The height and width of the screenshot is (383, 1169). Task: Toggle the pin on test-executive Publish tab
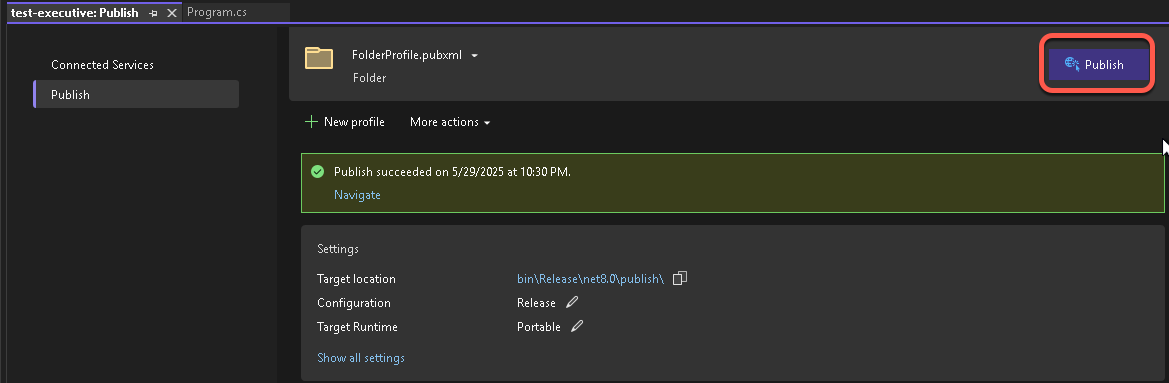point(153,13)
